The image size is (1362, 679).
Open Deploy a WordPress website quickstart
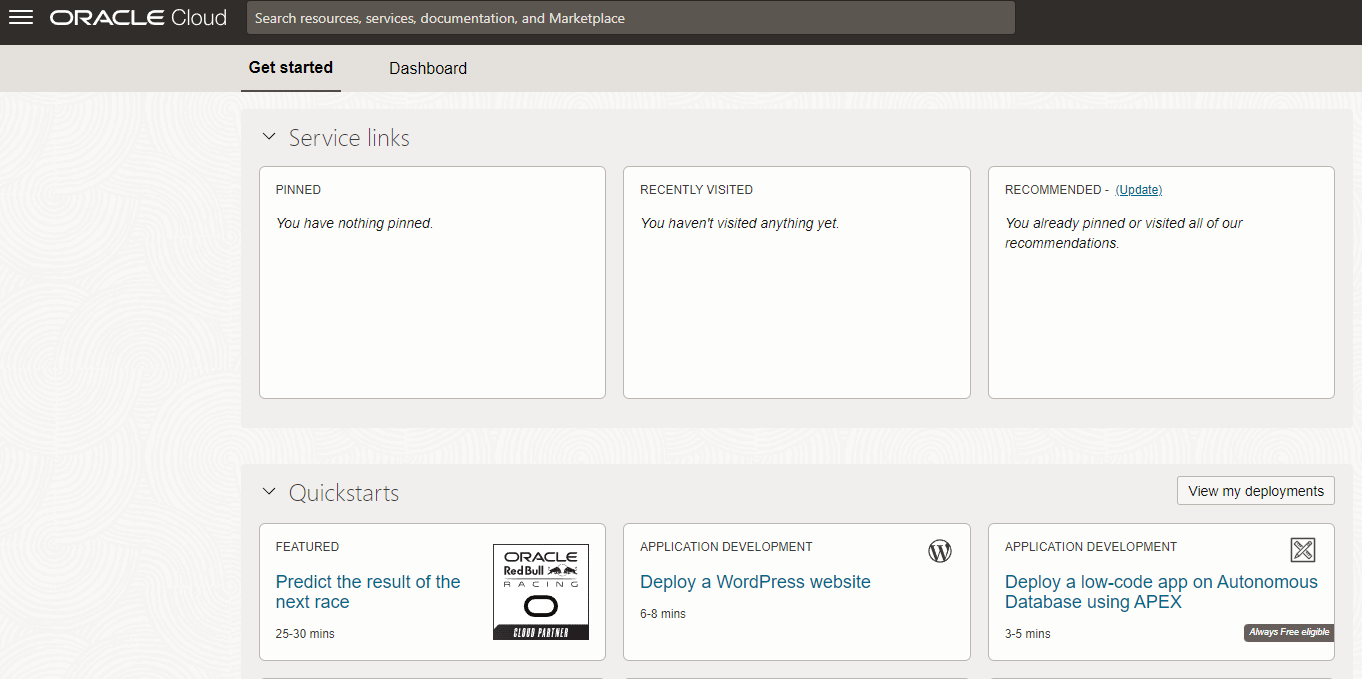755,582
